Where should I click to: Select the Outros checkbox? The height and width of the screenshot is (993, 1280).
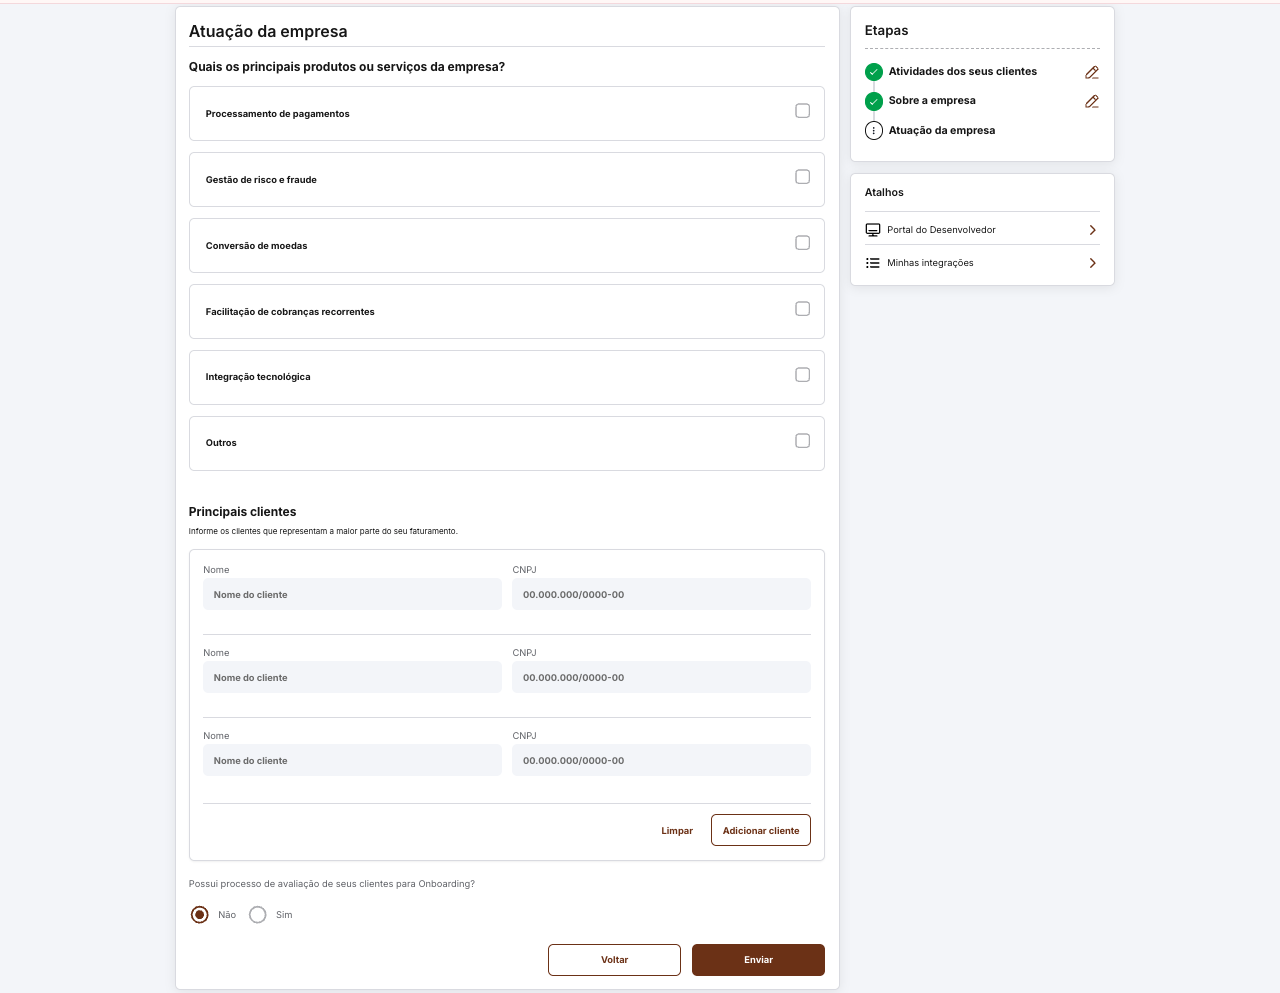[802, 441]
